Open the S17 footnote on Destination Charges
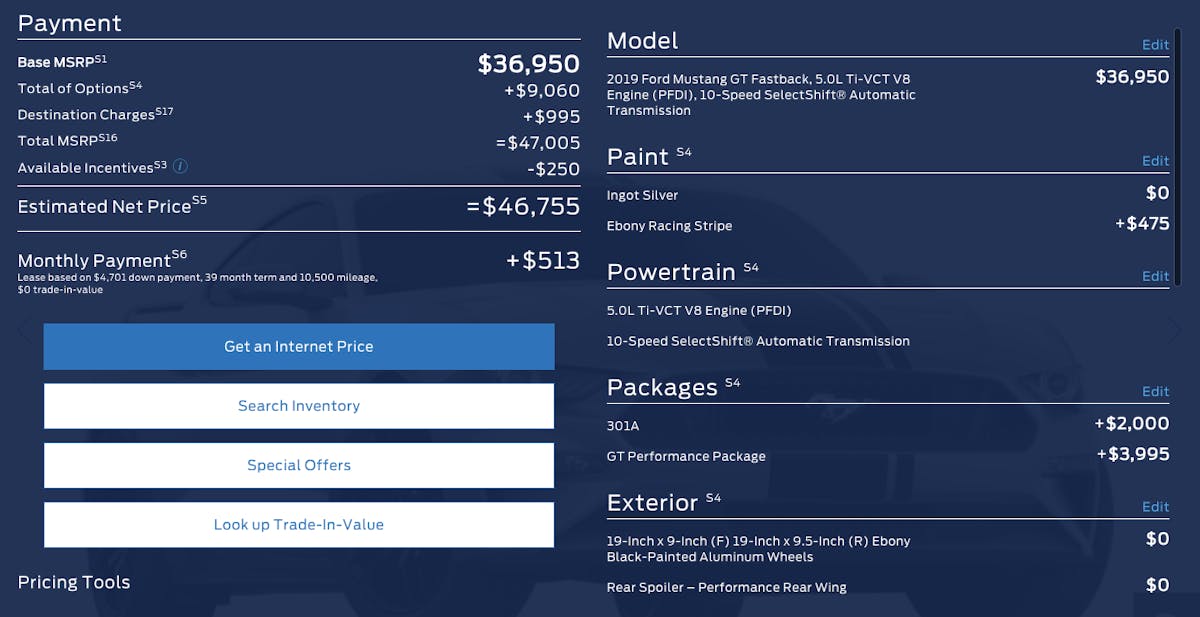The height and width of the screenshot is (617, 1200). tap(164, 111)
